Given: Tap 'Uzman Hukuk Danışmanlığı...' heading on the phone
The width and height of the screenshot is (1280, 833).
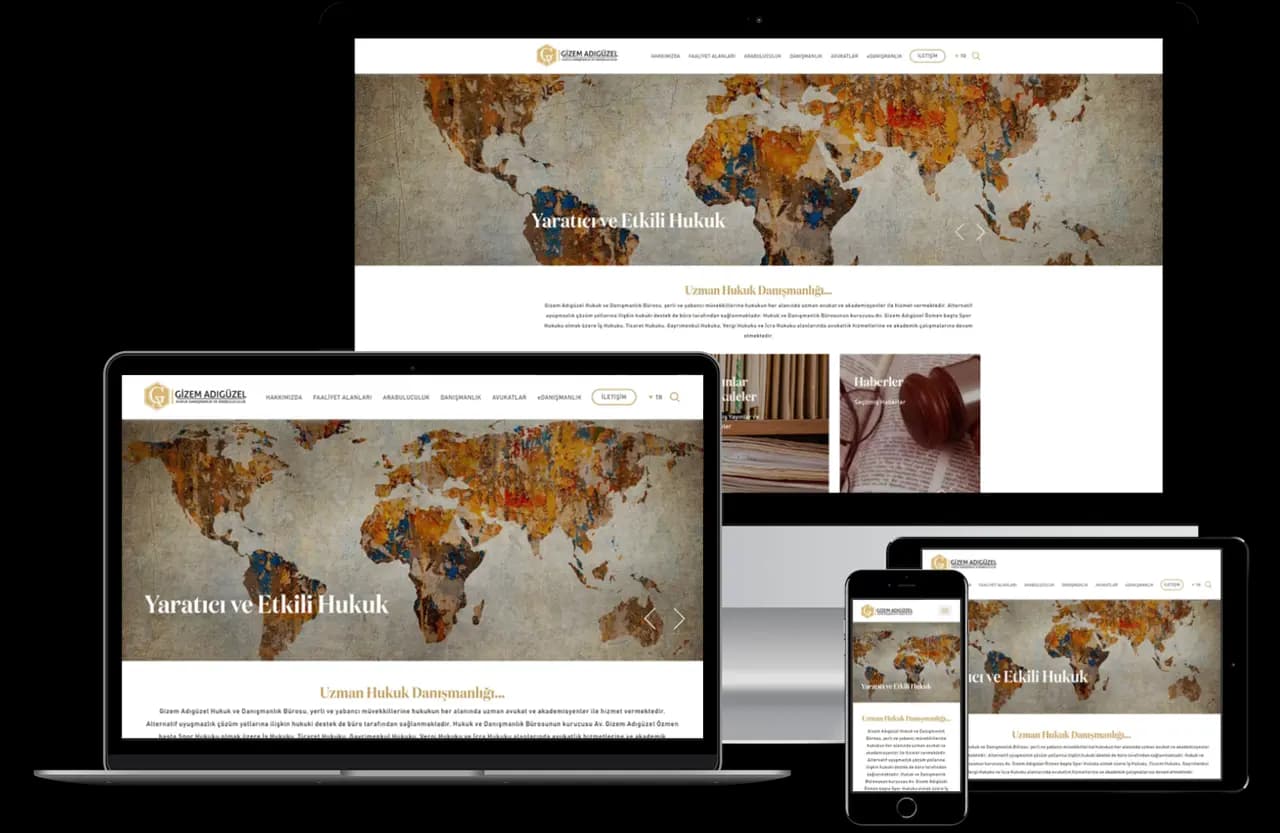Looking at the screenshot, I should click(906, 718).
